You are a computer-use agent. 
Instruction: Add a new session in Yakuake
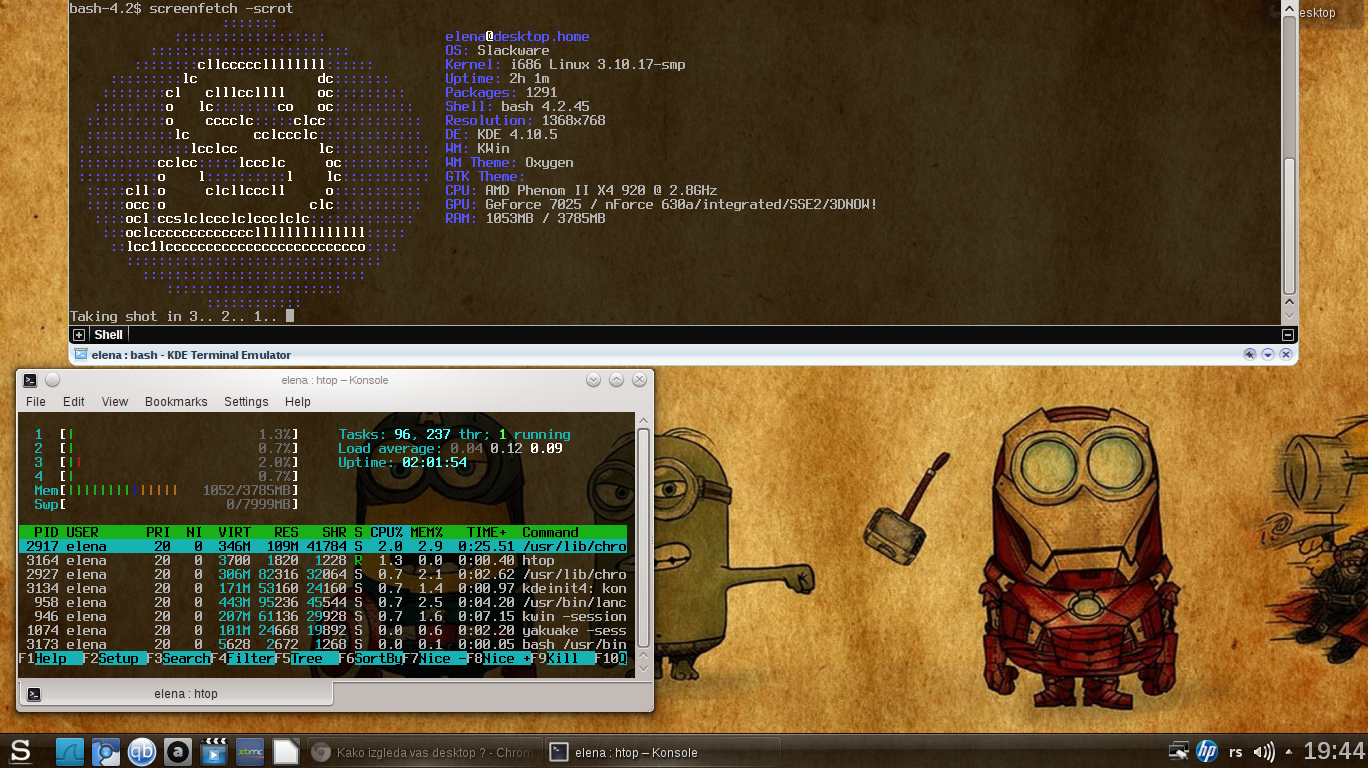[x=79, y=335]
